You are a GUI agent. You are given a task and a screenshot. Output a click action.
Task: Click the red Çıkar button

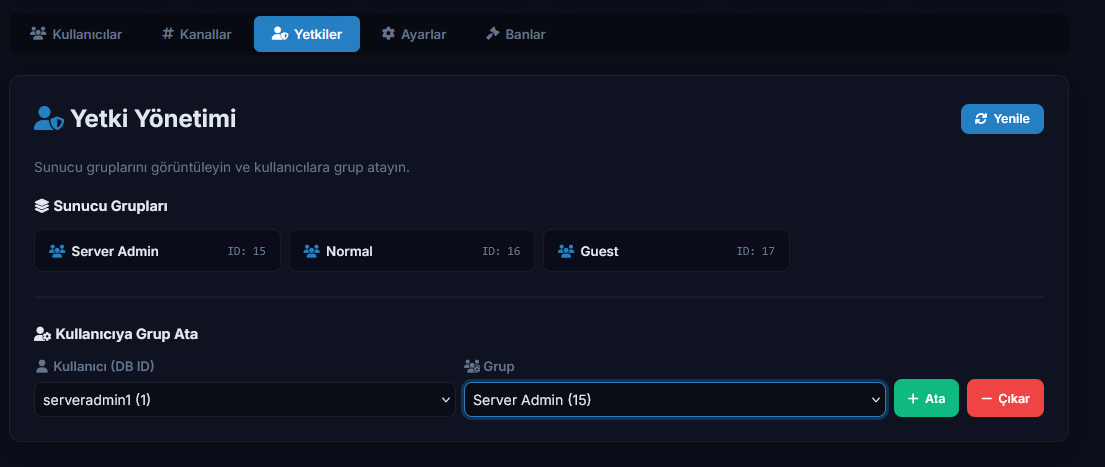point(1005,398)
